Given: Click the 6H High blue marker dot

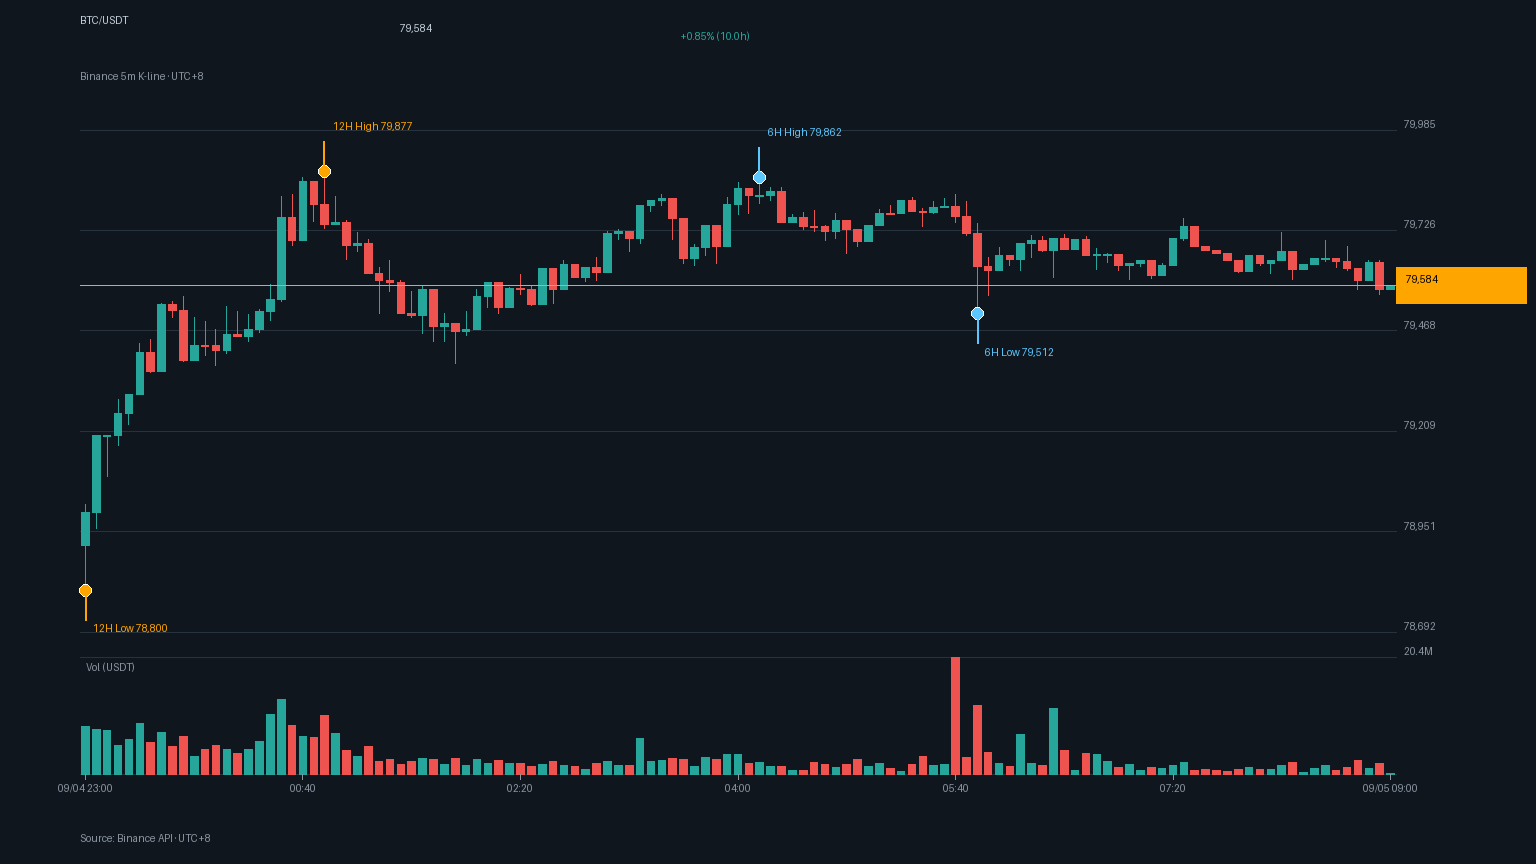Looking at the screenshot, I should [759, 177].
